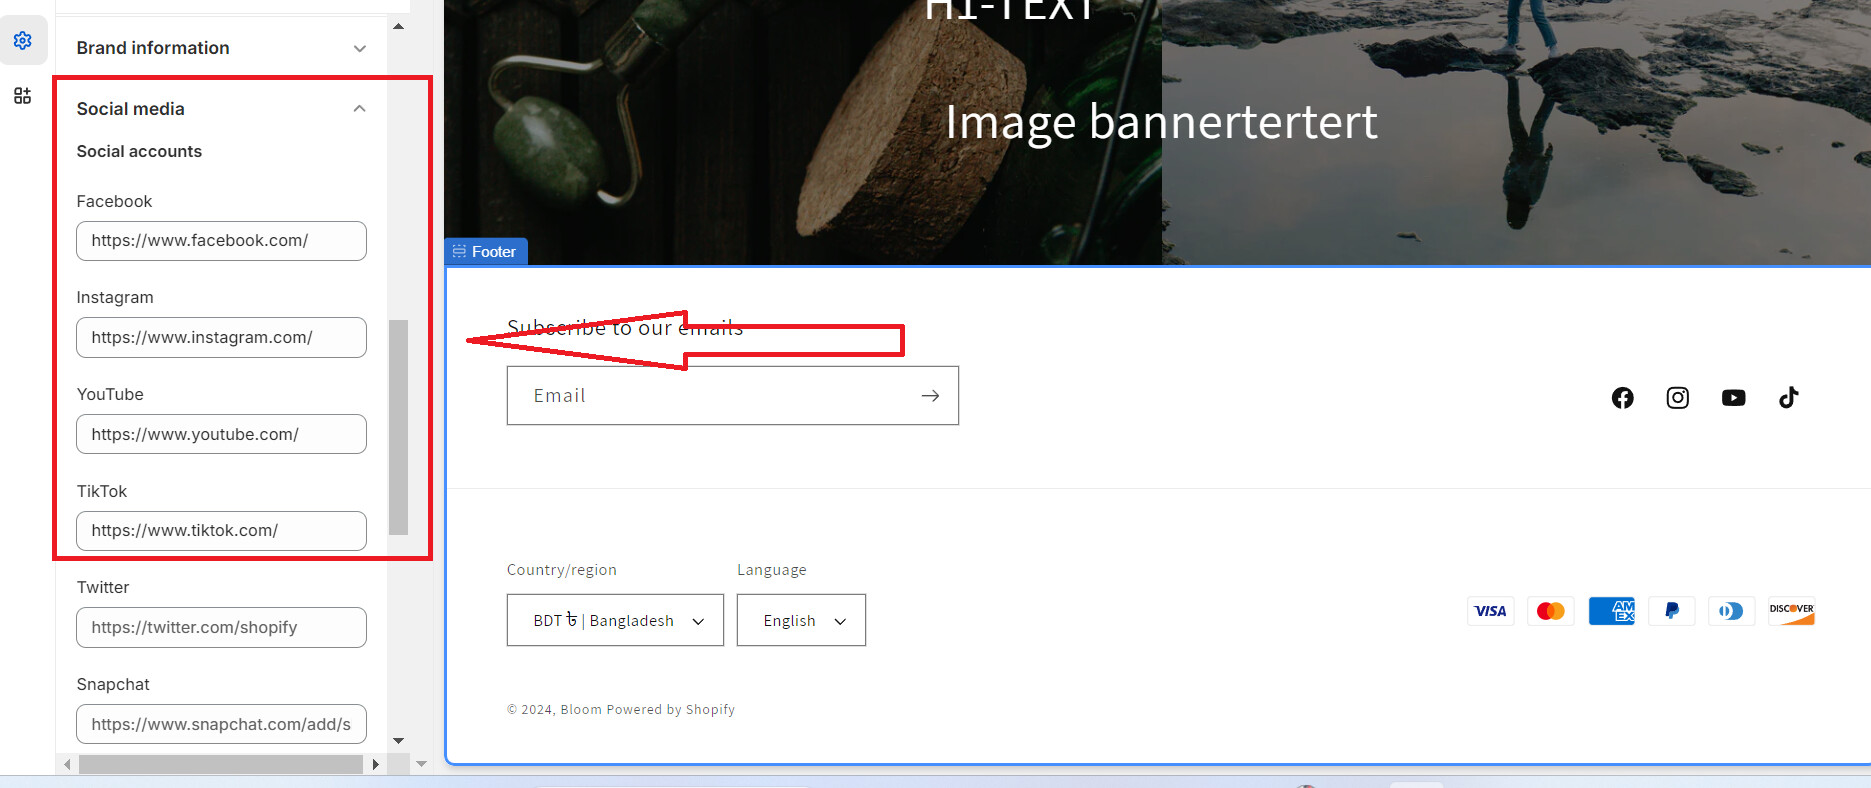Image resolution: width=1871 pixels, height=788 pixels.
Task: Click the YouTube icon in footer
Action: coord(1733,398)
